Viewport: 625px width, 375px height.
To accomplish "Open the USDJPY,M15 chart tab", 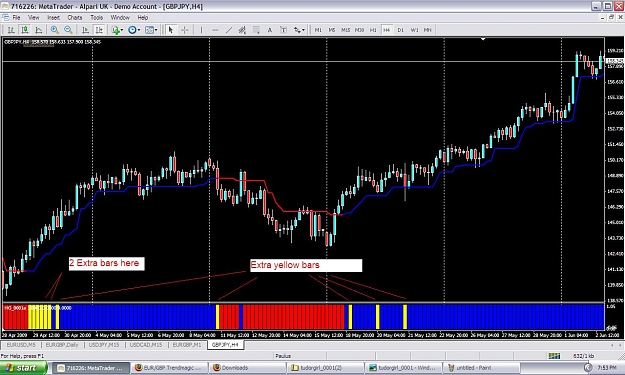I will click(x=104, y=345).
